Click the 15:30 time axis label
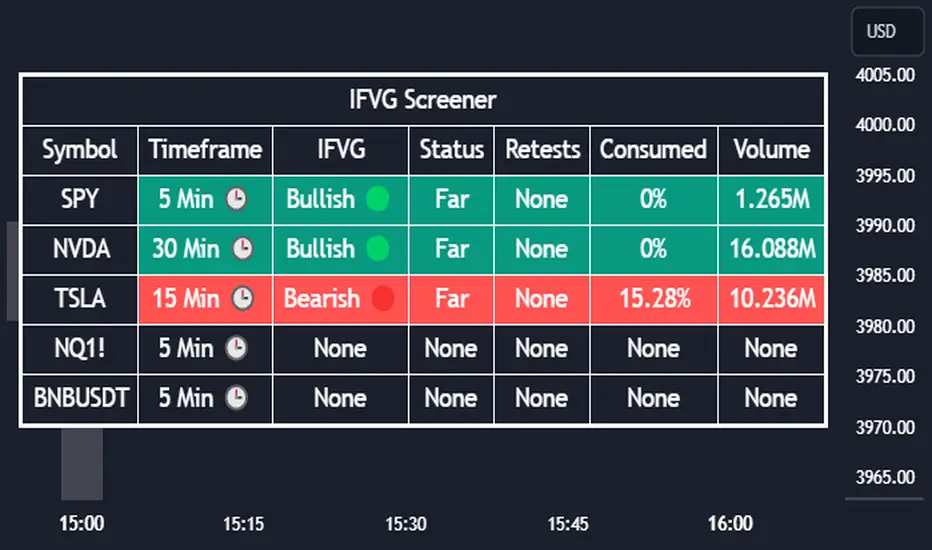This screenshot has width=932, height=550. [x=406, y=523]
